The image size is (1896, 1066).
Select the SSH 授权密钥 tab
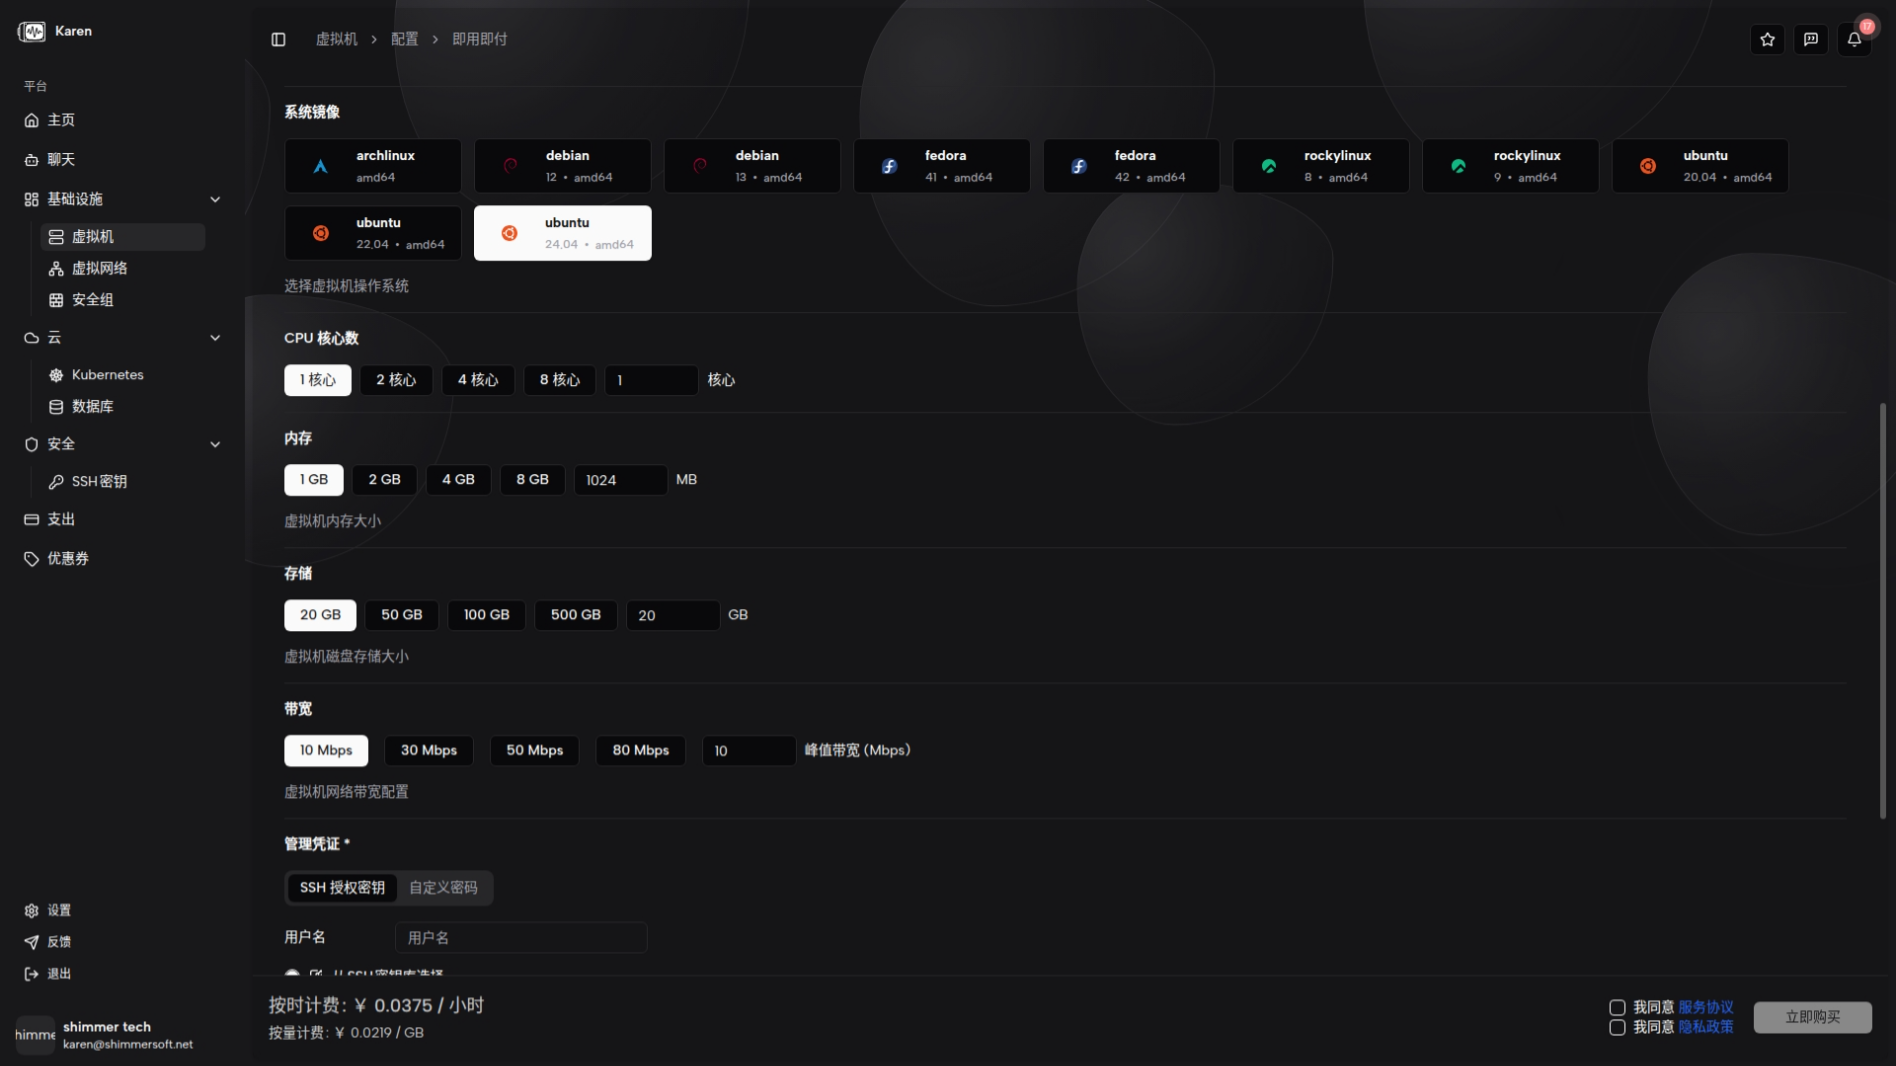tap(342, 887)
